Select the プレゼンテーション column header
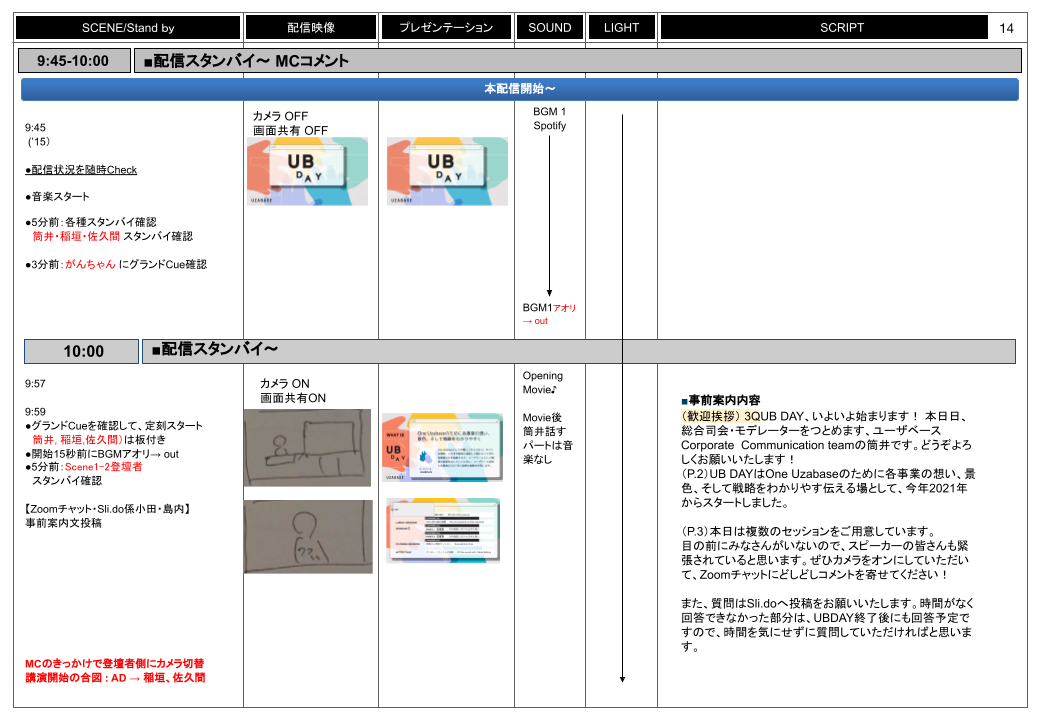 point(446,28)
